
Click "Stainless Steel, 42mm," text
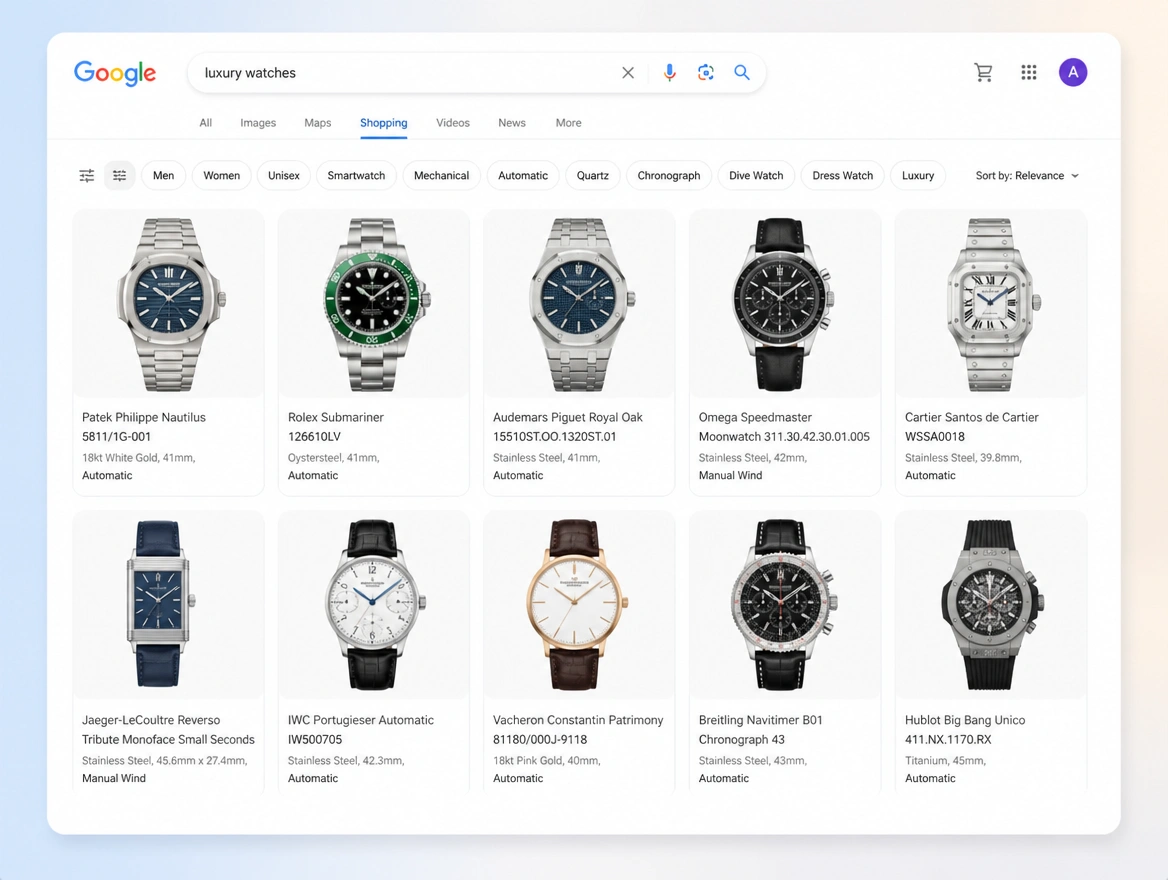point(753,458)
